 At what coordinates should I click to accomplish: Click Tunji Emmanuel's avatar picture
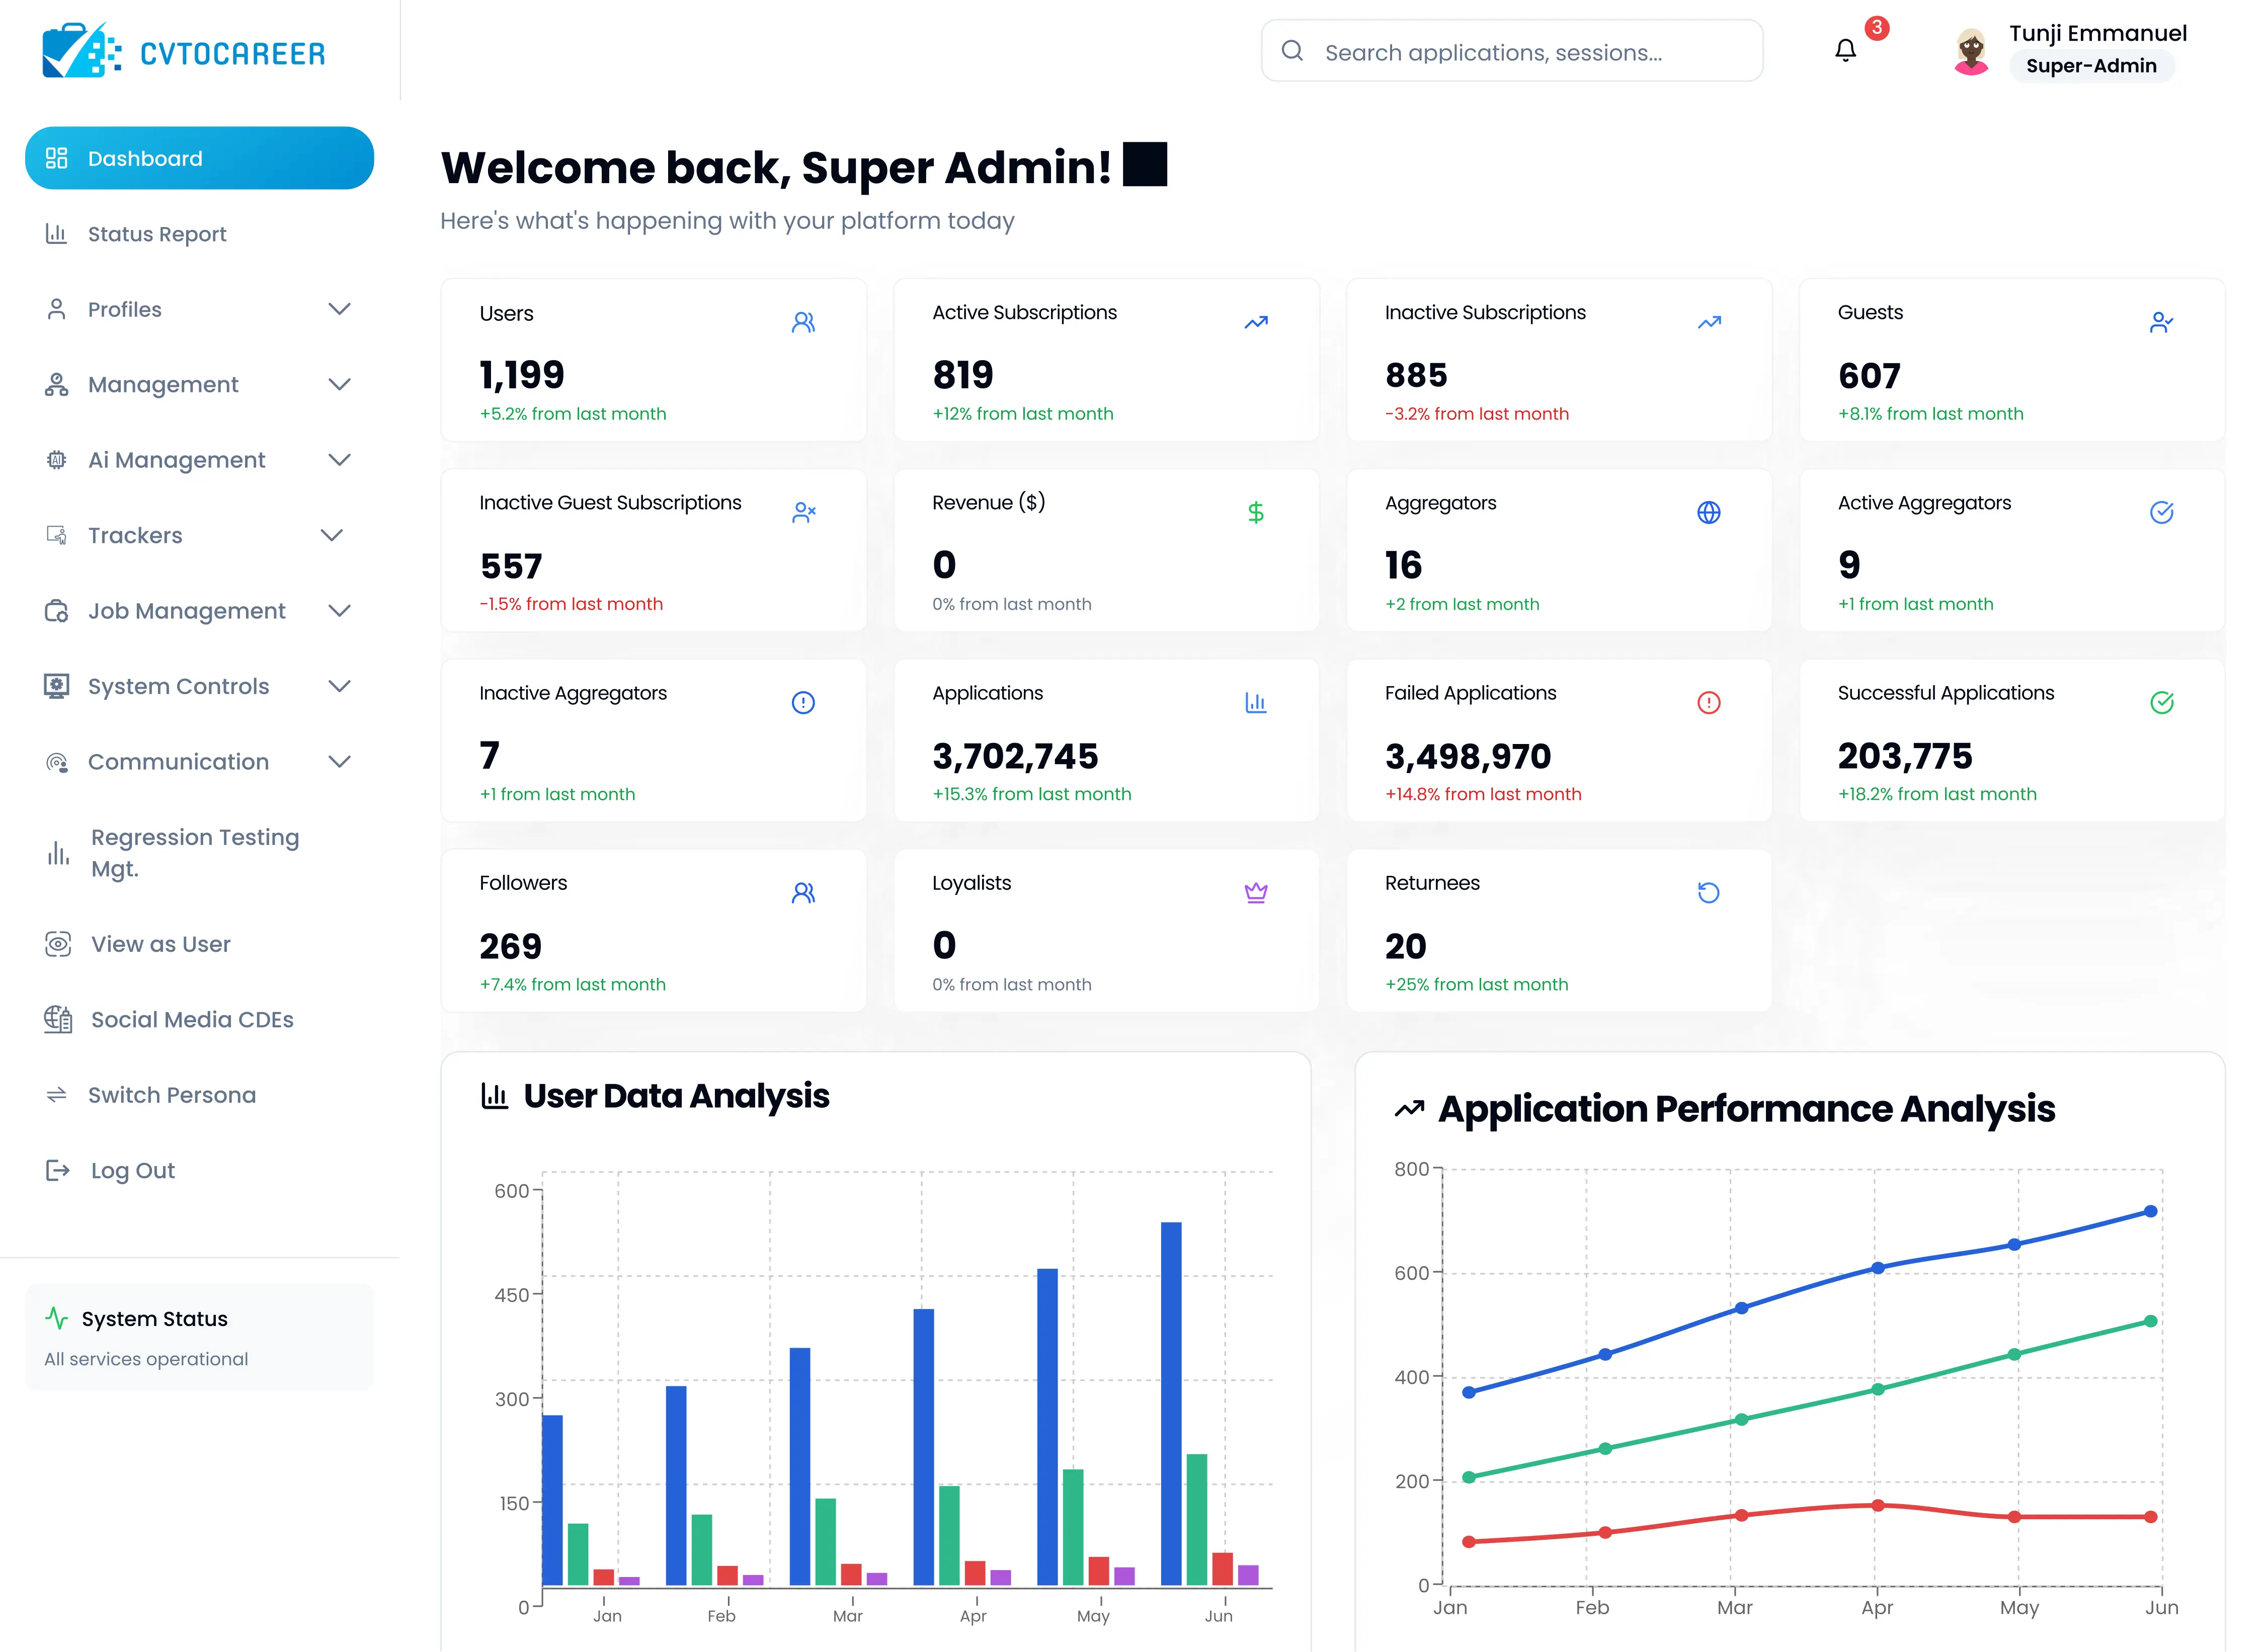pyautogui.click(x=1971, y=50)
